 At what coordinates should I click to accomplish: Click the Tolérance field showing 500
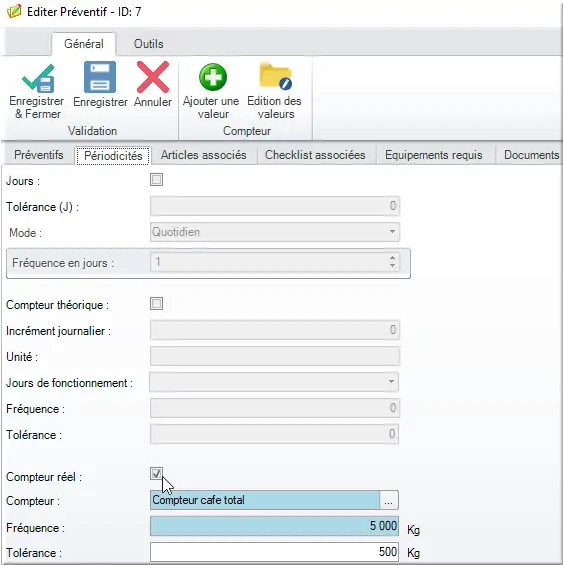[x=274, y=552]
